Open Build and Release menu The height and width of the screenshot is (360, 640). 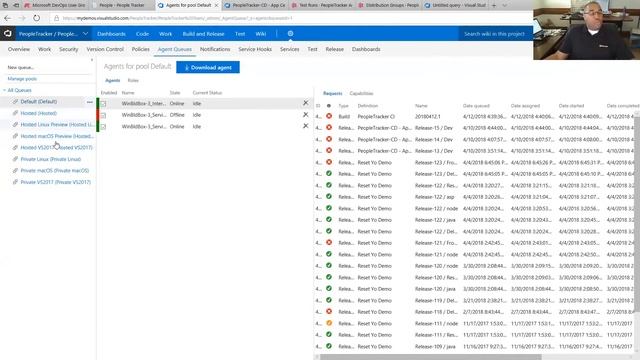[x=203, y=34]
